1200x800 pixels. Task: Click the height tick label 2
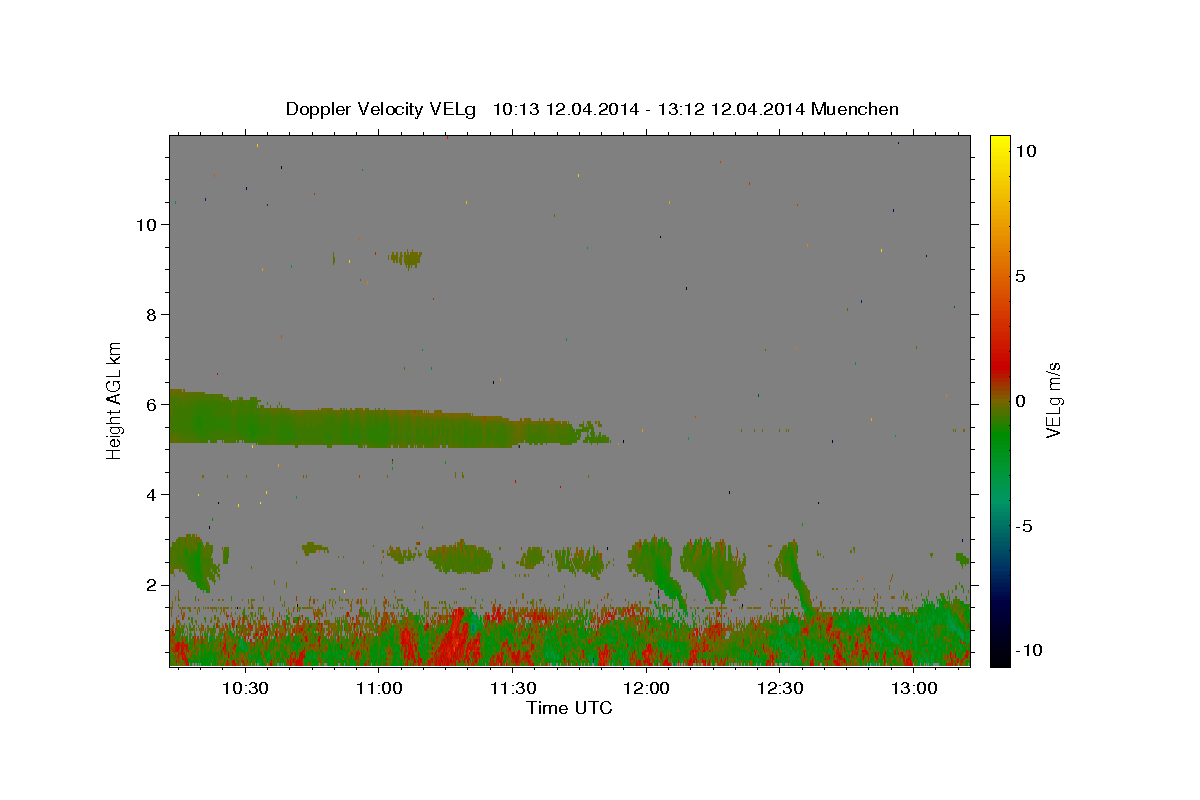[152, 585]
